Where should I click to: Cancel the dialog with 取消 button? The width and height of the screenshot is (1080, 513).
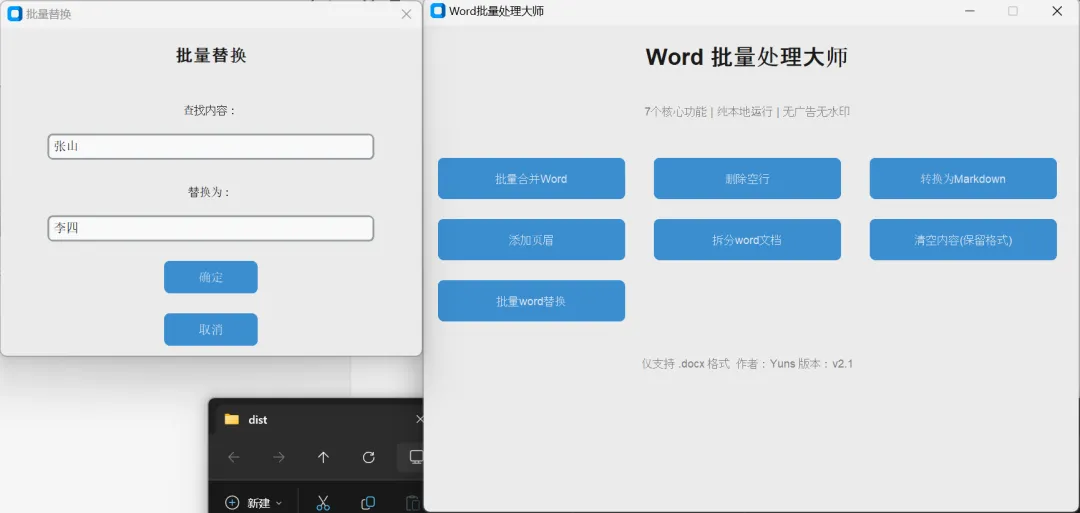click(211, 329)
